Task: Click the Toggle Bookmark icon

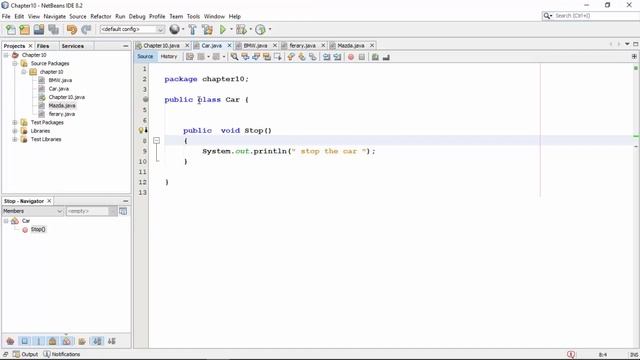Action: 312,57
